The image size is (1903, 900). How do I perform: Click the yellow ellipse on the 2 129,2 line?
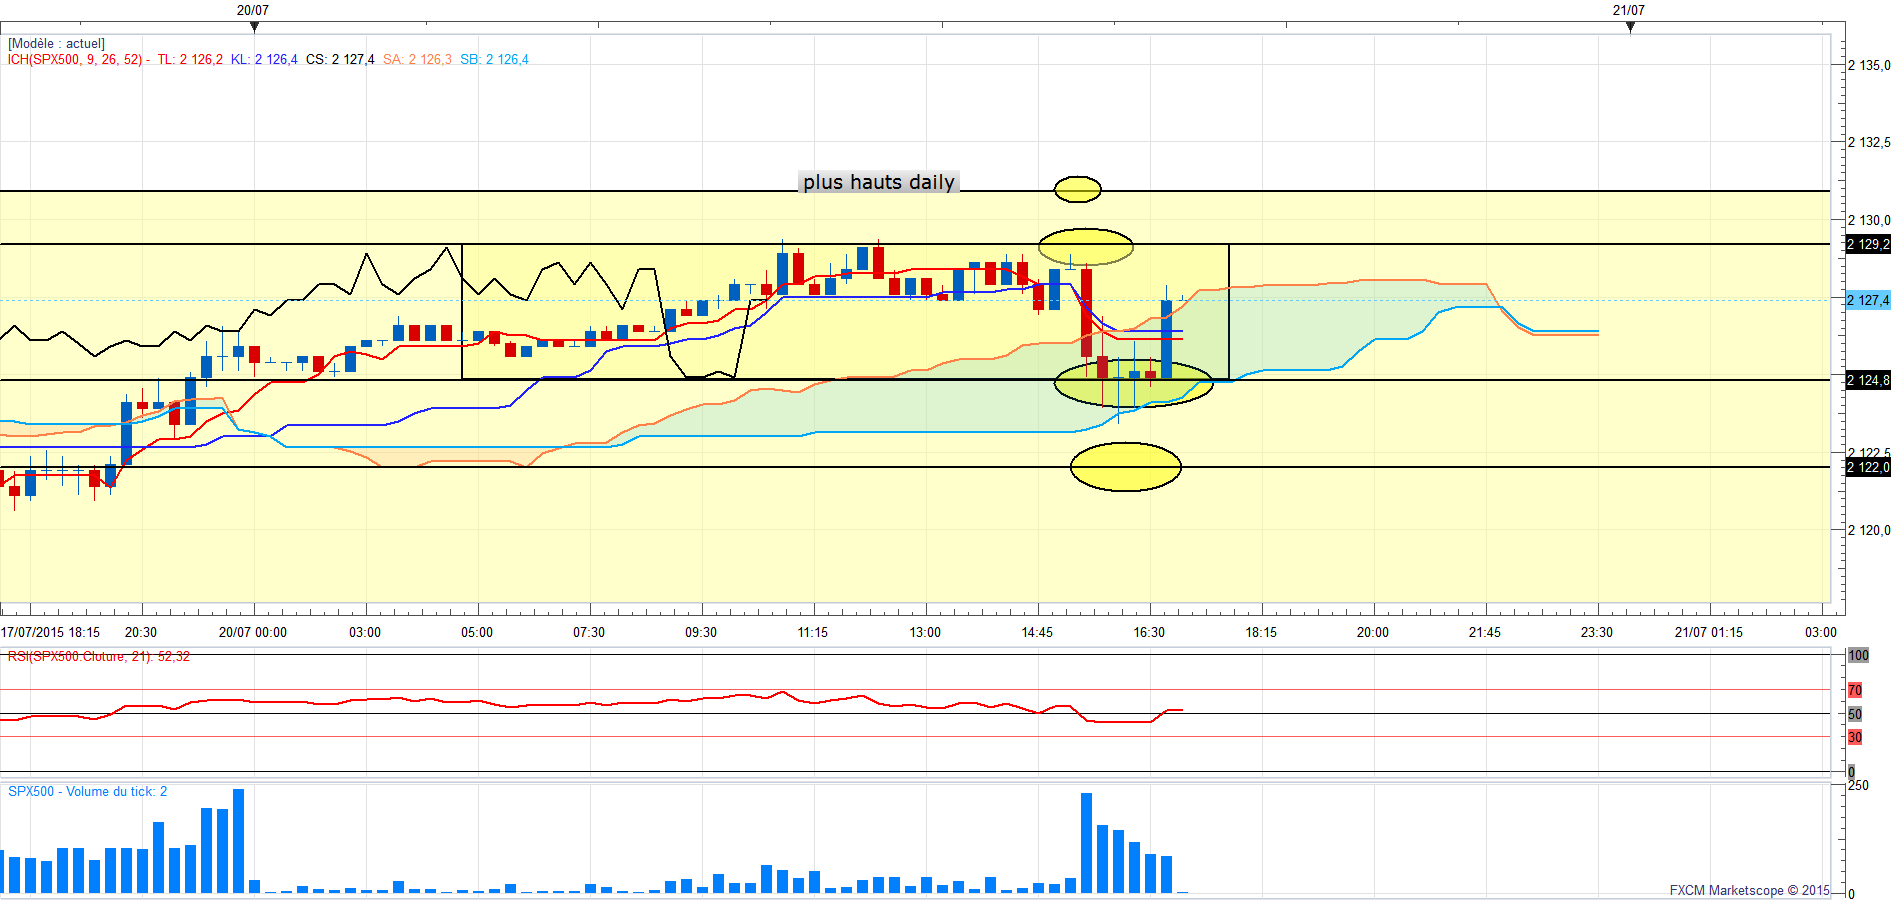1086,246
